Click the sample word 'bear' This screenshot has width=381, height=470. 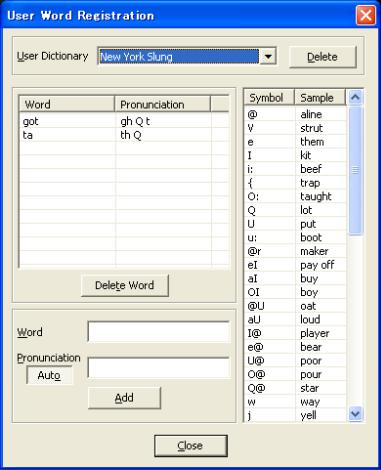click(311, 347)
